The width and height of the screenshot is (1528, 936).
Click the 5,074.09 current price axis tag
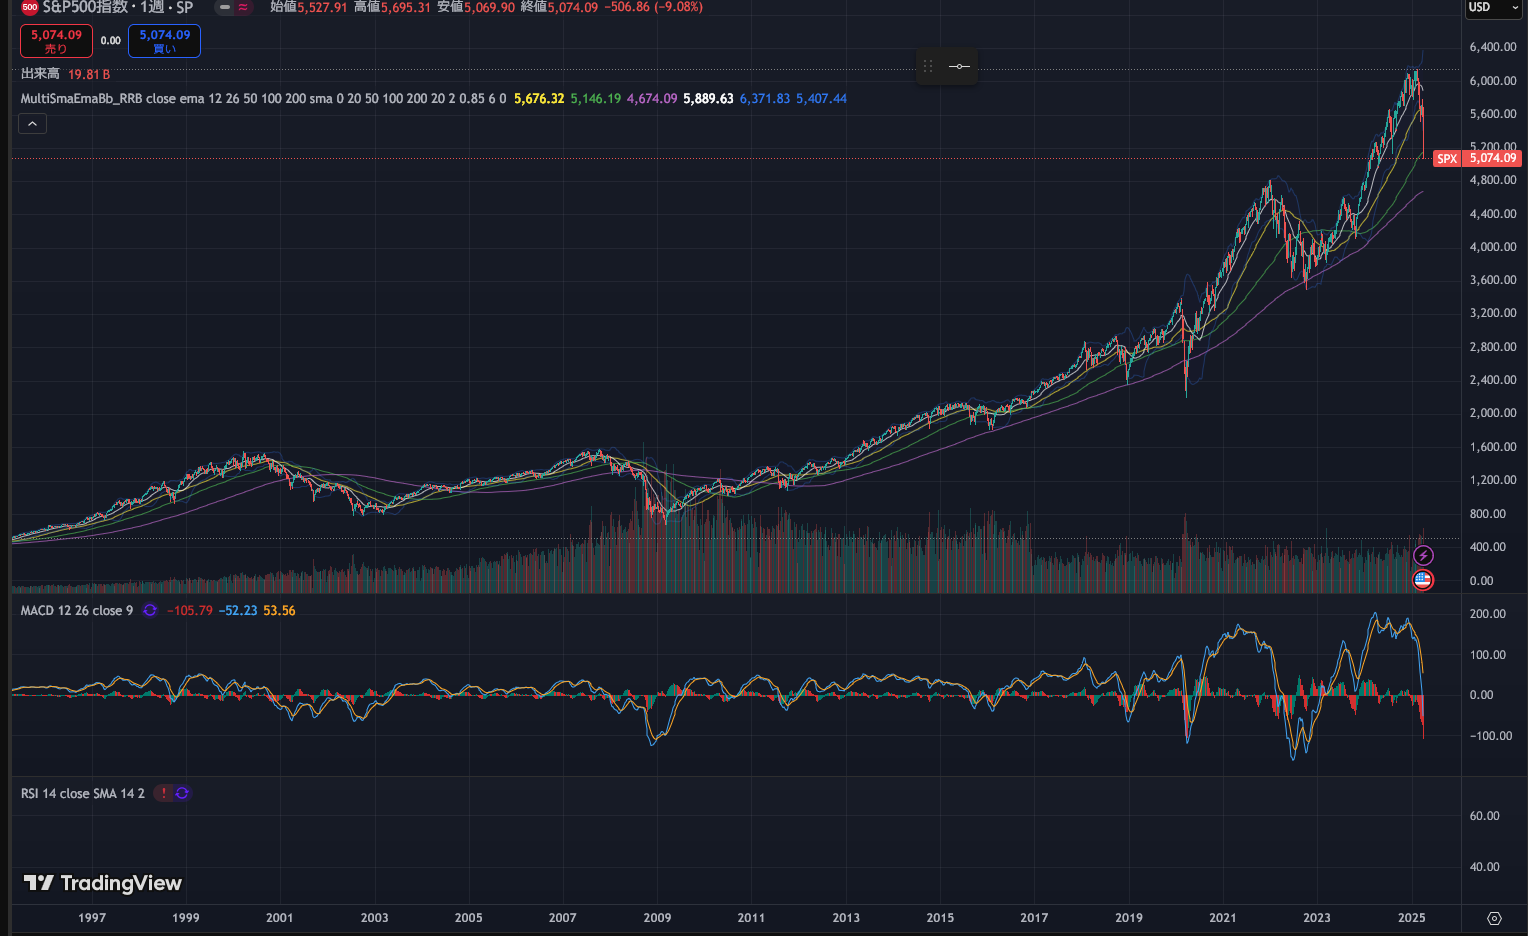(1493, 158)
